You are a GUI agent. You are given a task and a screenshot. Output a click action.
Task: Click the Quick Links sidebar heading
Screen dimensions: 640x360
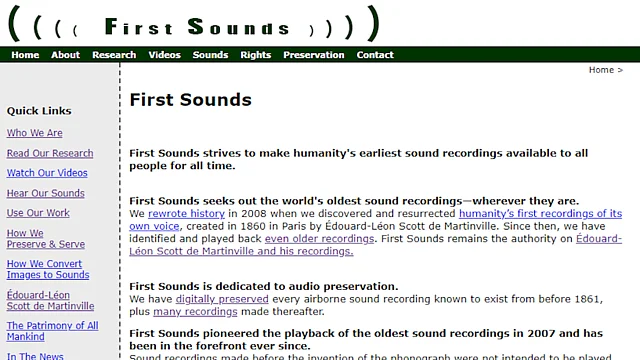[x=39, y=111]
